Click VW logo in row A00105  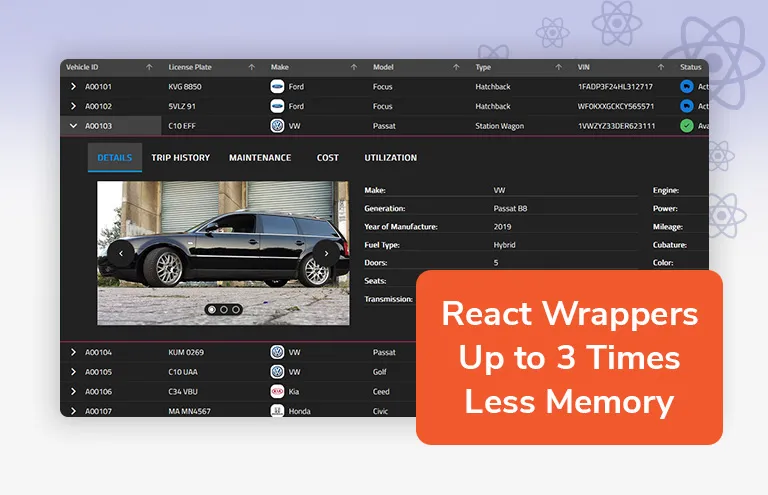(277, 372)
